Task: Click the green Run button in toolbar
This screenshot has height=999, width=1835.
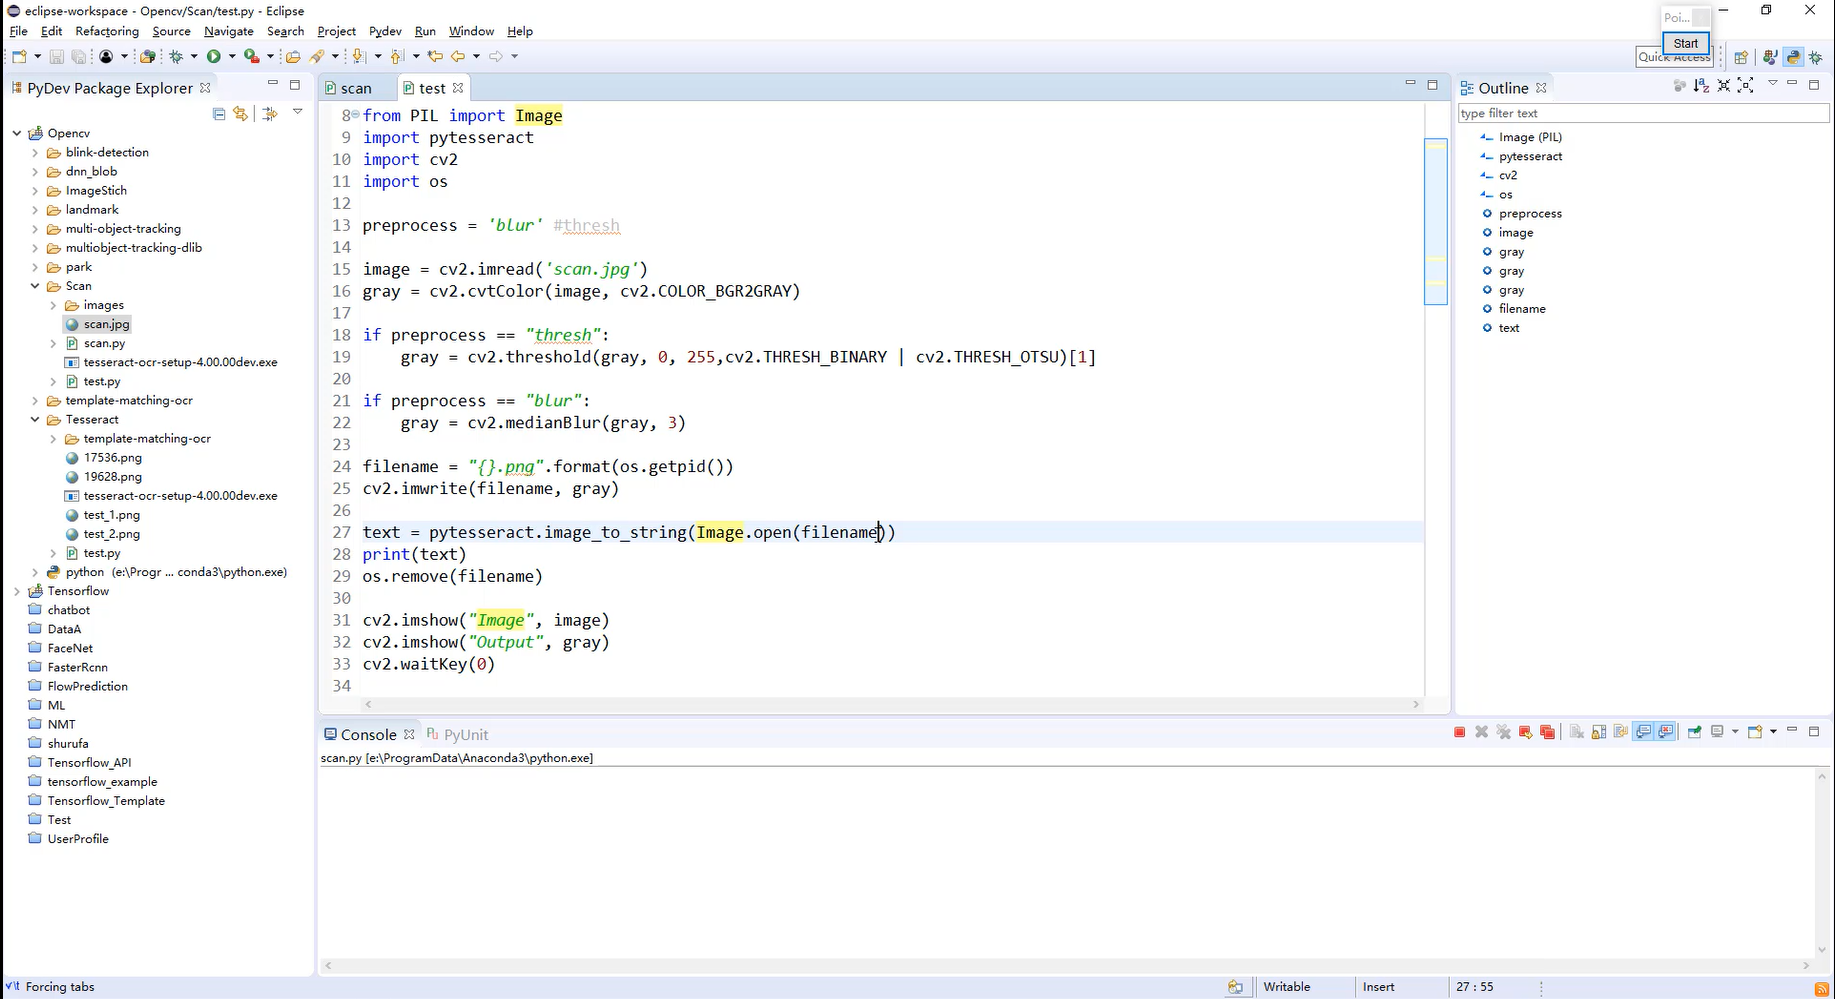Action: point(213,56)
